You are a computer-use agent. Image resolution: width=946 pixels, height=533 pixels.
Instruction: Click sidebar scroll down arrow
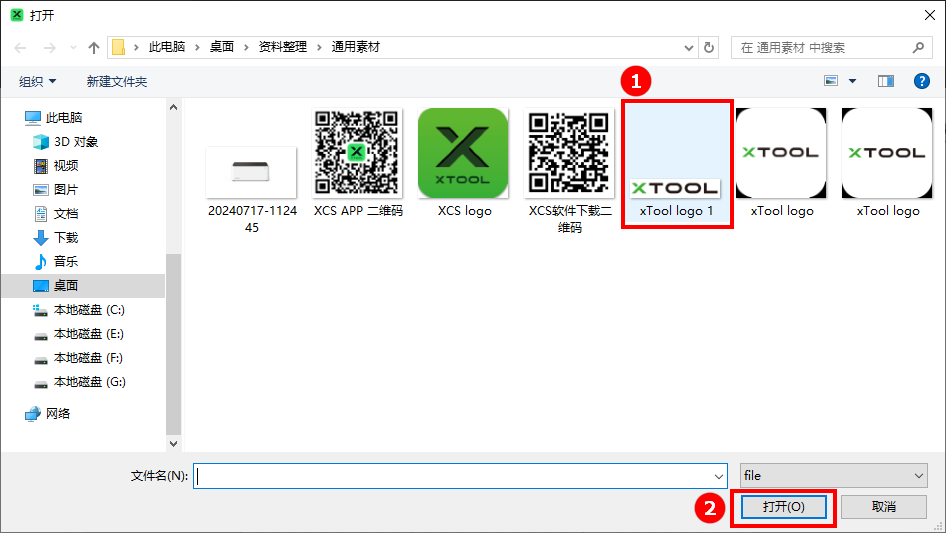tap(173, 444)
